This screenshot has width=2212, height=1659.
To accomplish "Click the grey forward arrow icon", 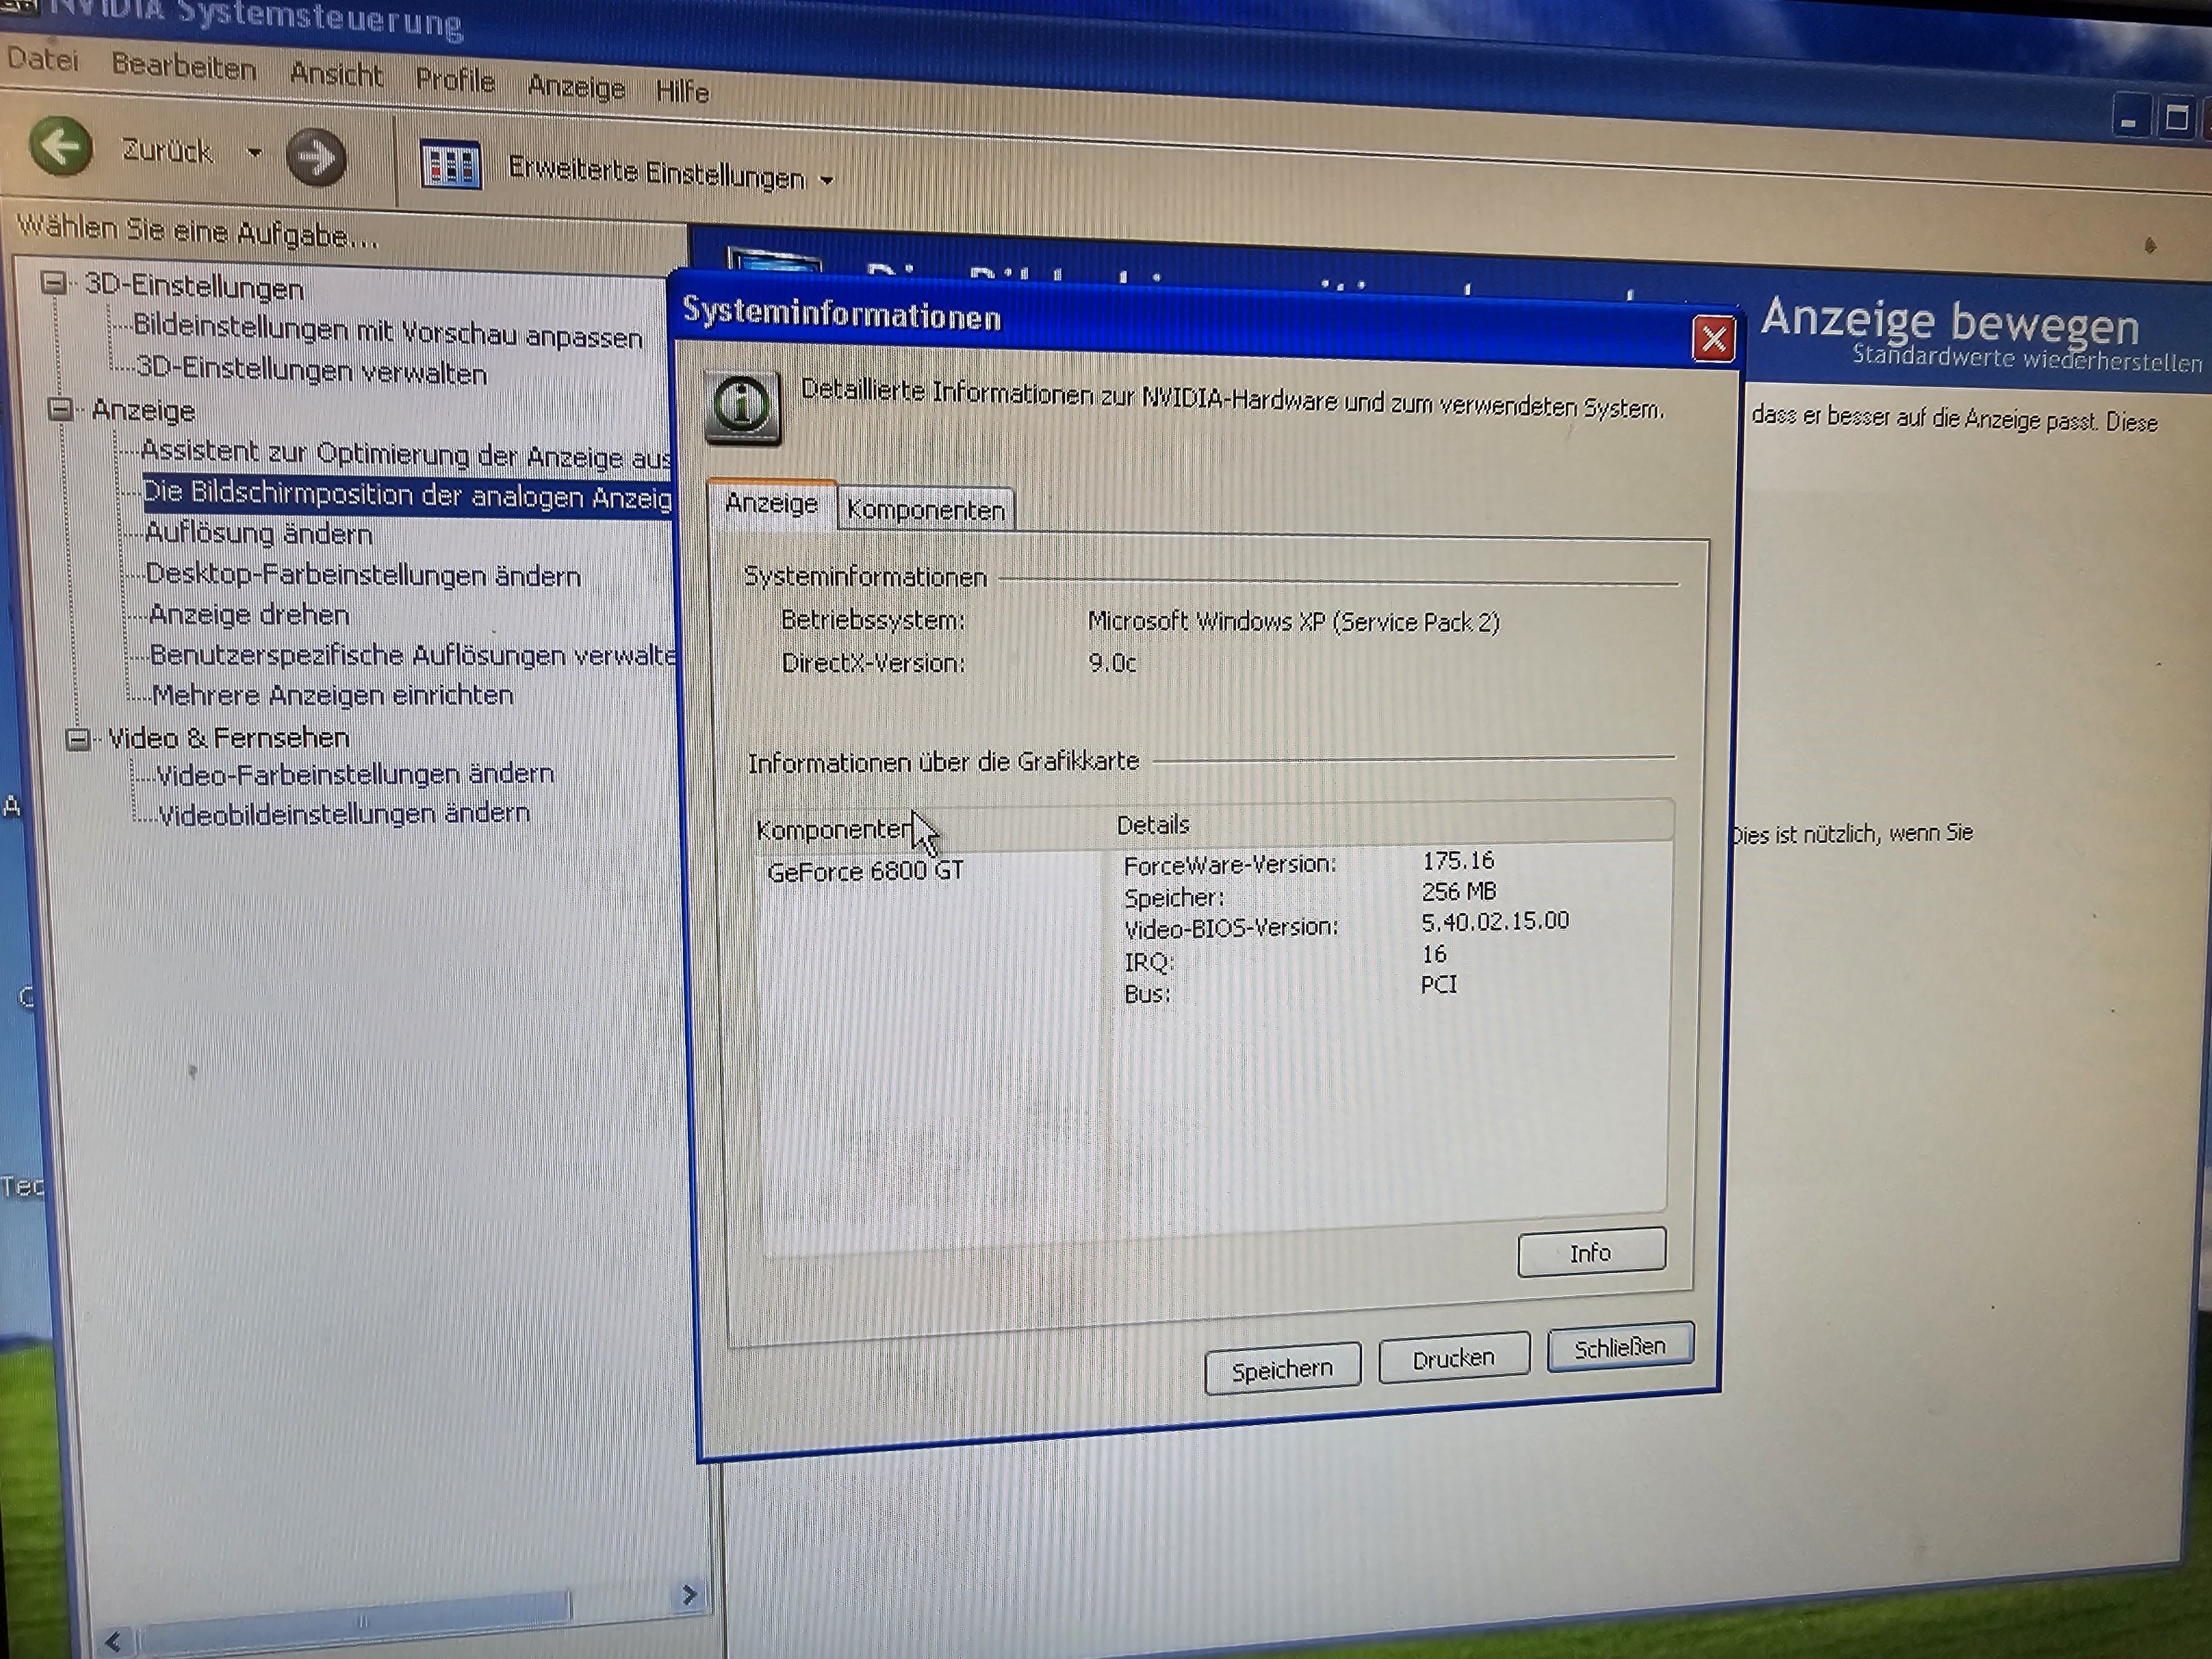I will [316, 158].
